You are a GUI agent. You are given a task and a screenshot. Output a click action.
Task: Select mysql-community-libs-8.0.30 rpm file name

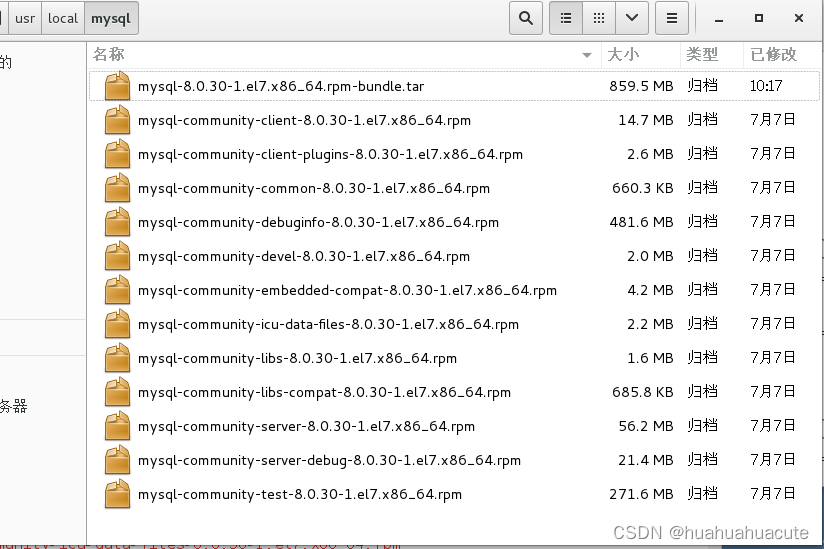pos(297,358)
